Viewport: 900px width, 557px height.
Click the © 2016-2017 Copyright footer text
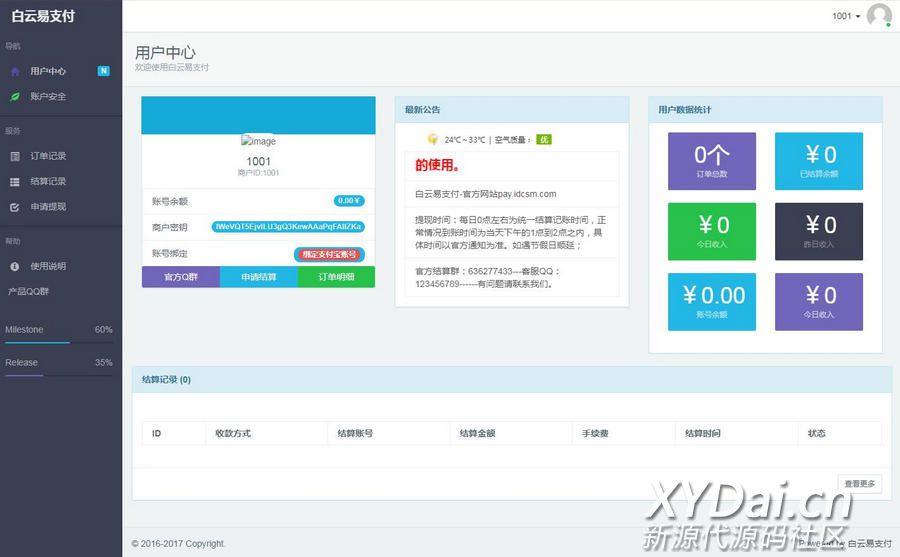(x=179, y=543)
